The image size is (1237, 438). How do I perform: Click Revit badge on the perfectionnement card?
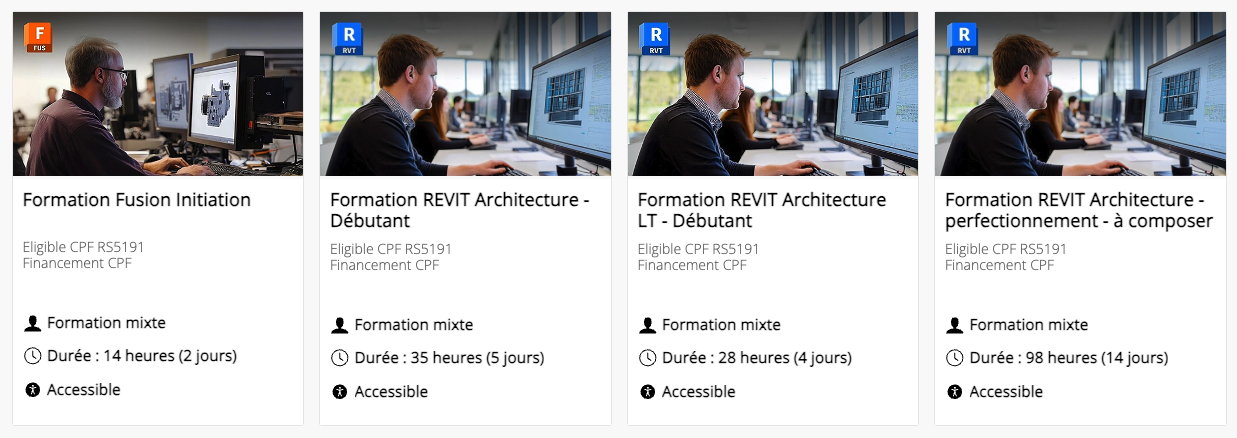click(x=962, y=39)
